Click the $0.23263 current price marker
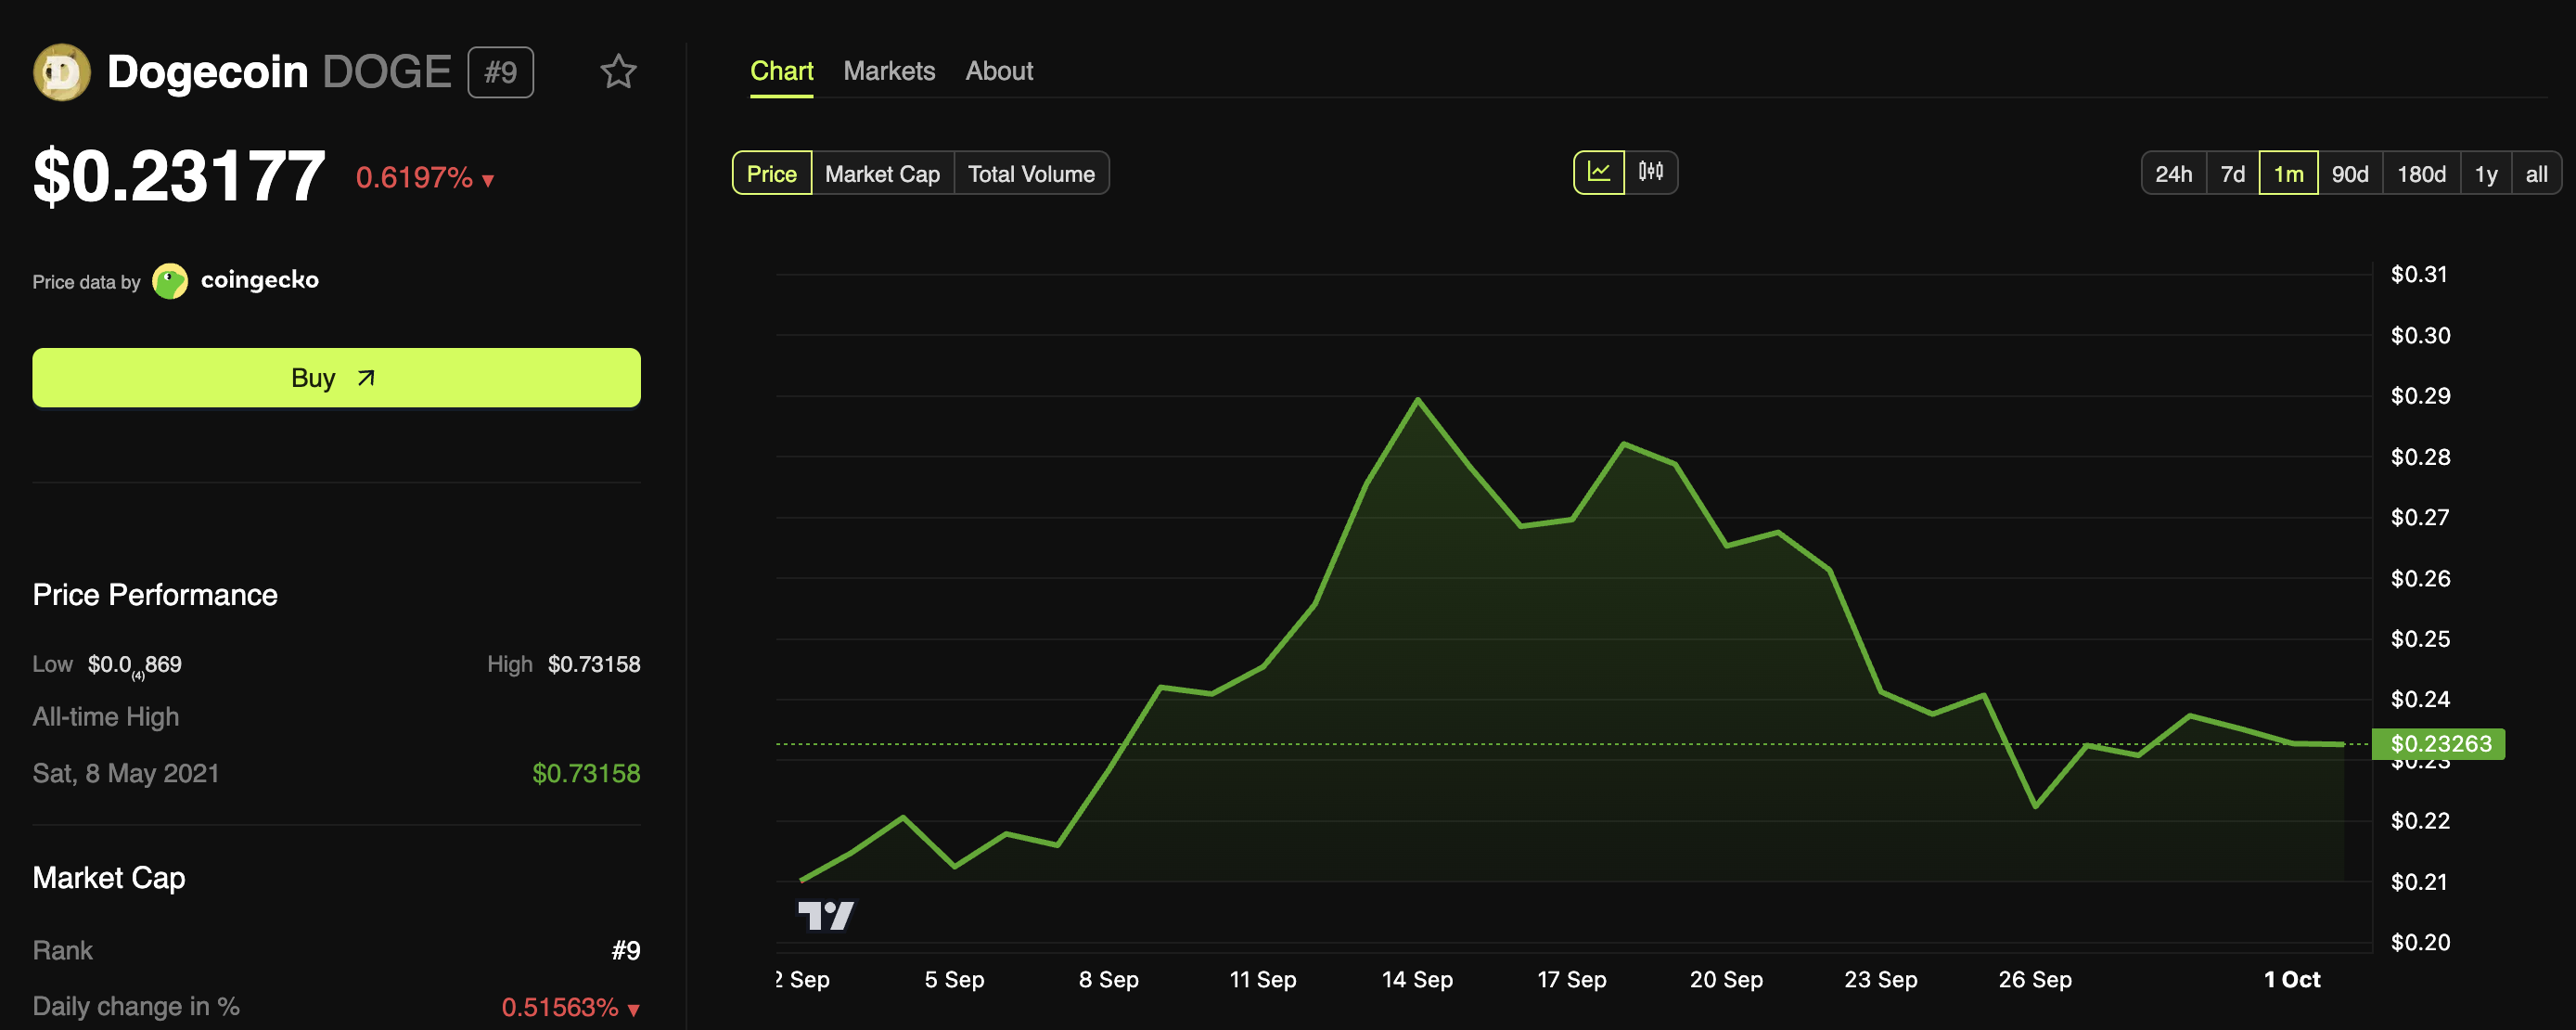 click(2439, 744)
